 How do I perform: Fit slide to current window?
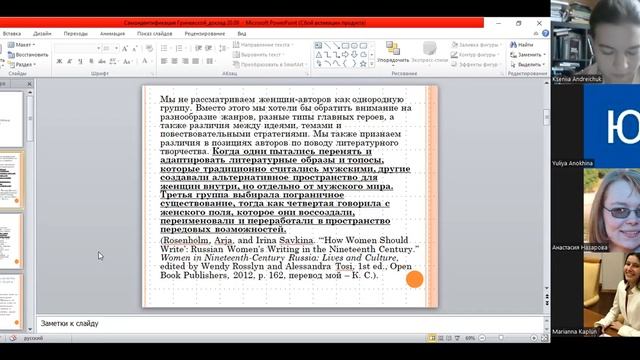[544, 338]
